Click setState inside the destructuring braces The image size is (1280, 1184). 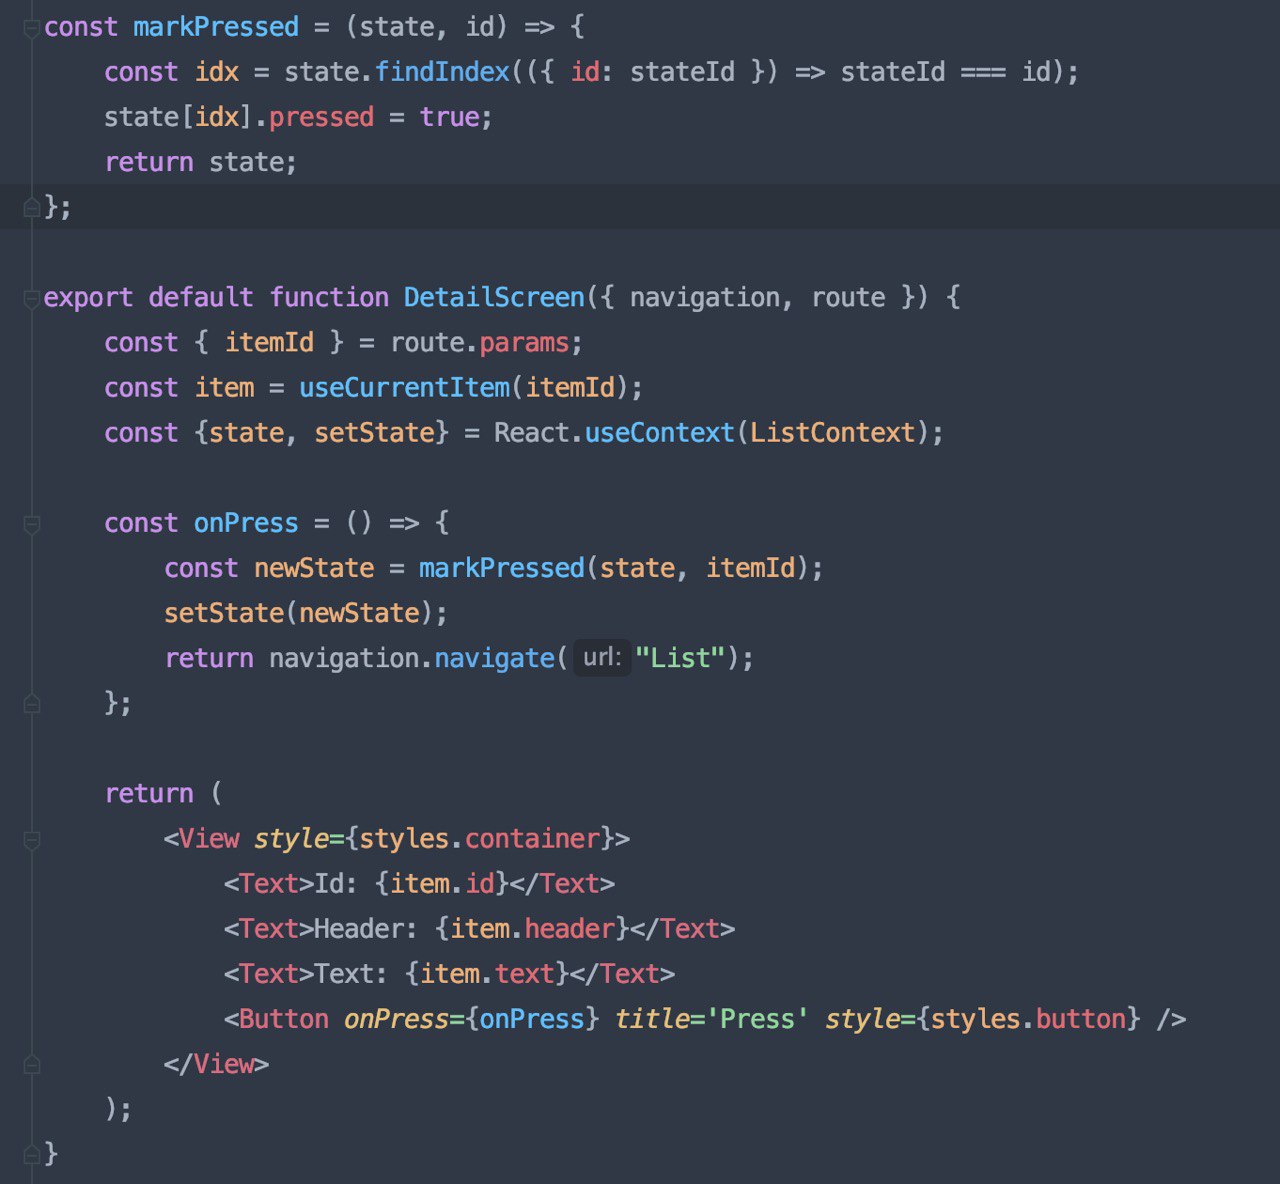pos(375,432)
